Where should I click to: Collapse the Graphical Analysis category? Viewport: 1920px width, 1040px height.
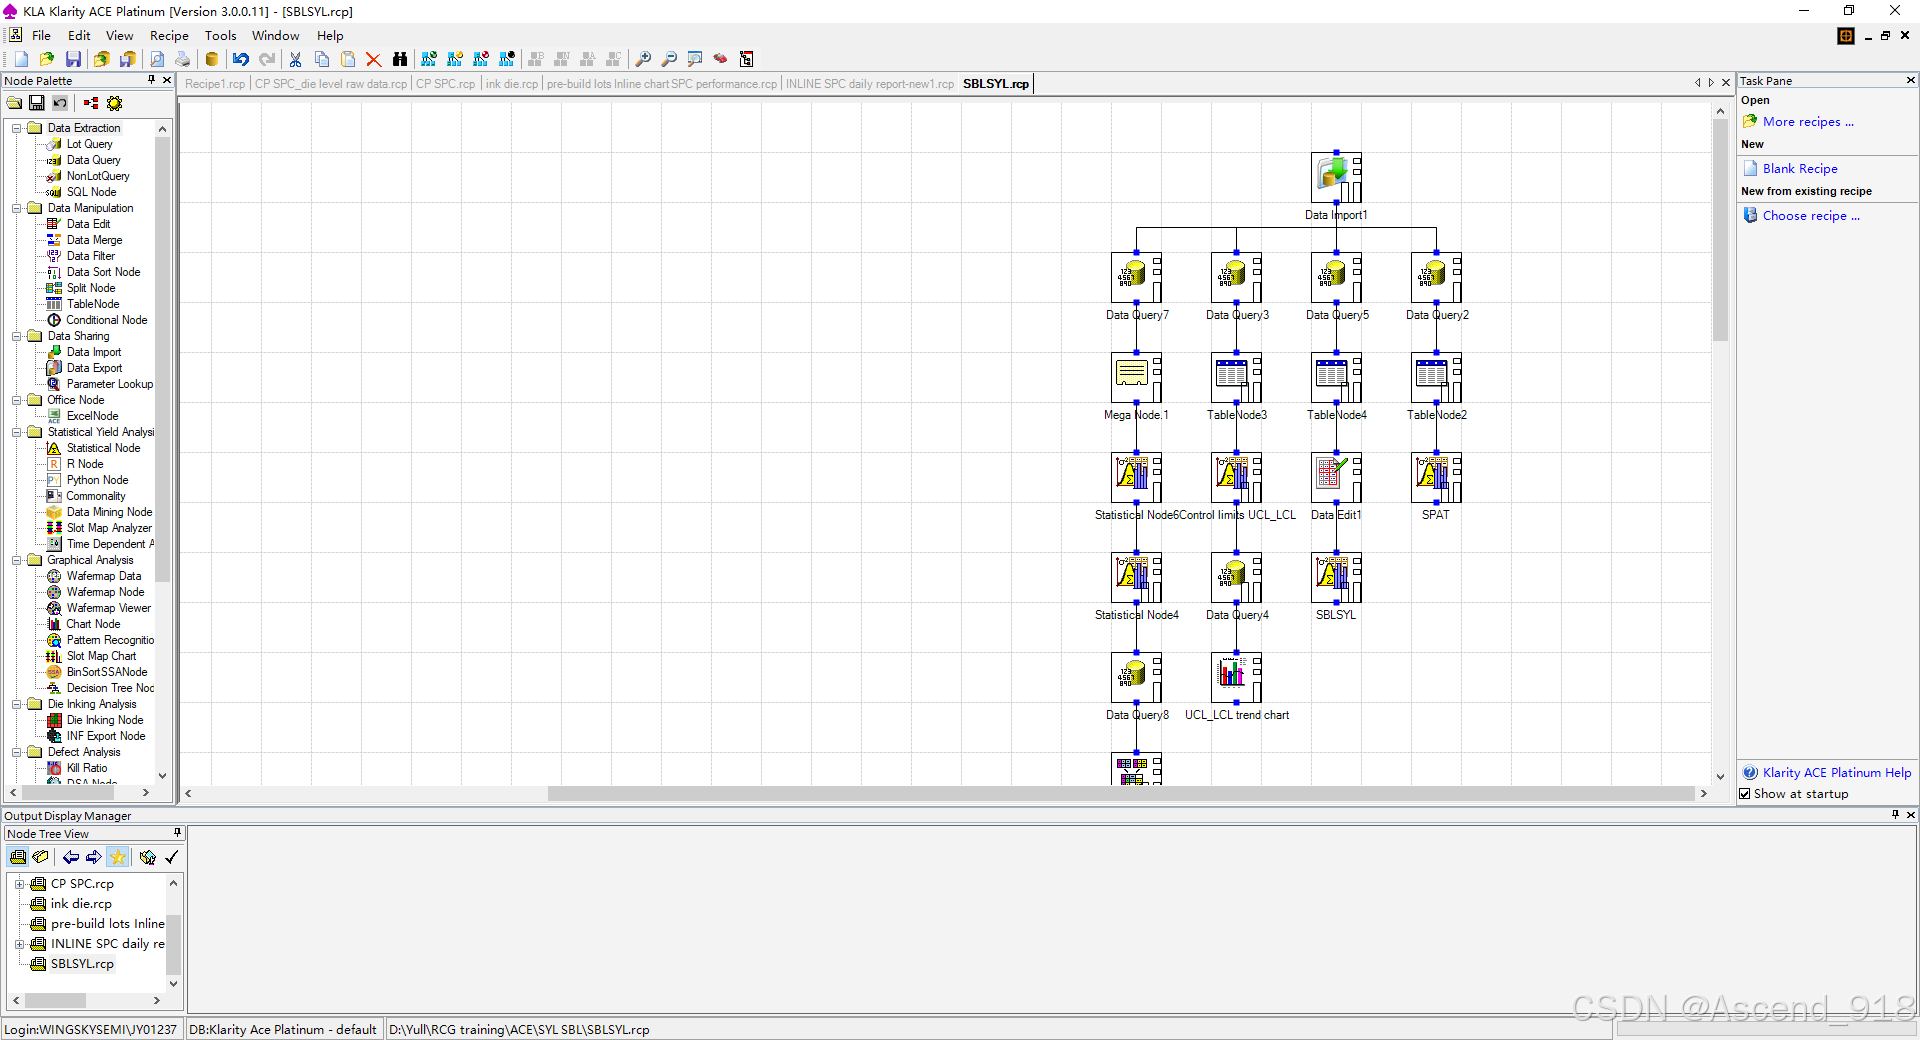(17, 560)
